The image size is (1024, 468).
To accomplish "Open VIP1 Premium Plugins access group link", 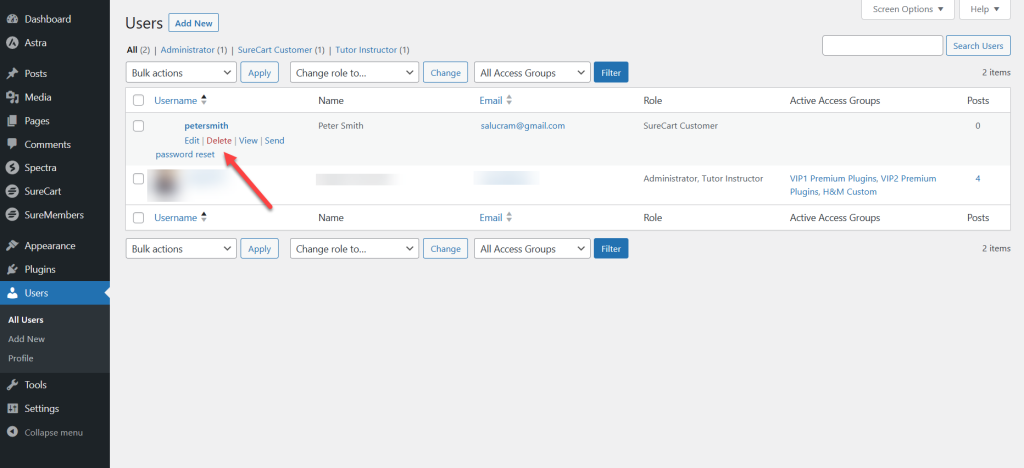I will click(x=833, y=178).
